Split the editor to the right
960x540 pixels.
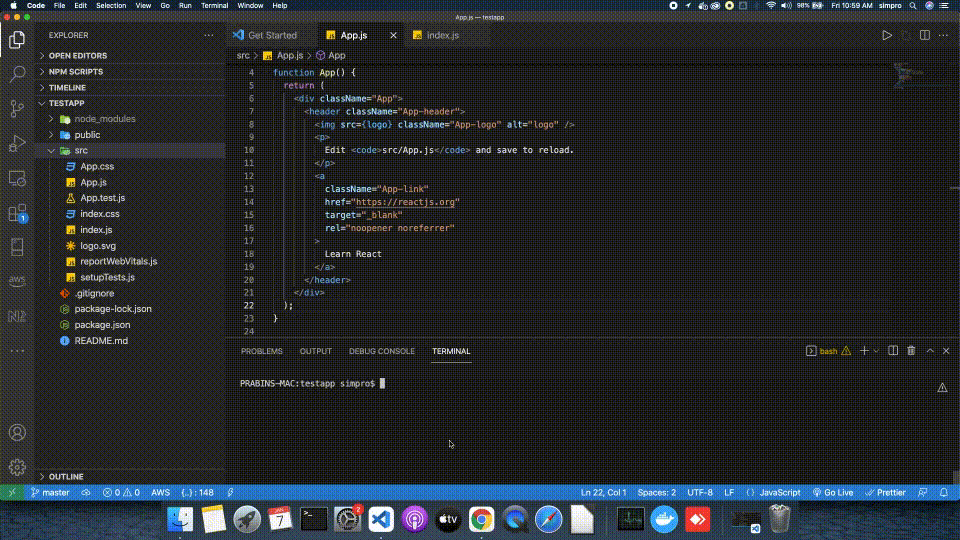tap(924, 36)
